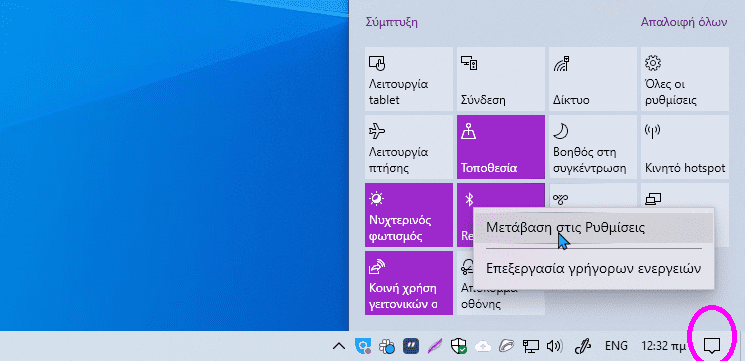Open the Project display tile
Viewport: 745px width, 361px height.
click(x=685, y=195)
